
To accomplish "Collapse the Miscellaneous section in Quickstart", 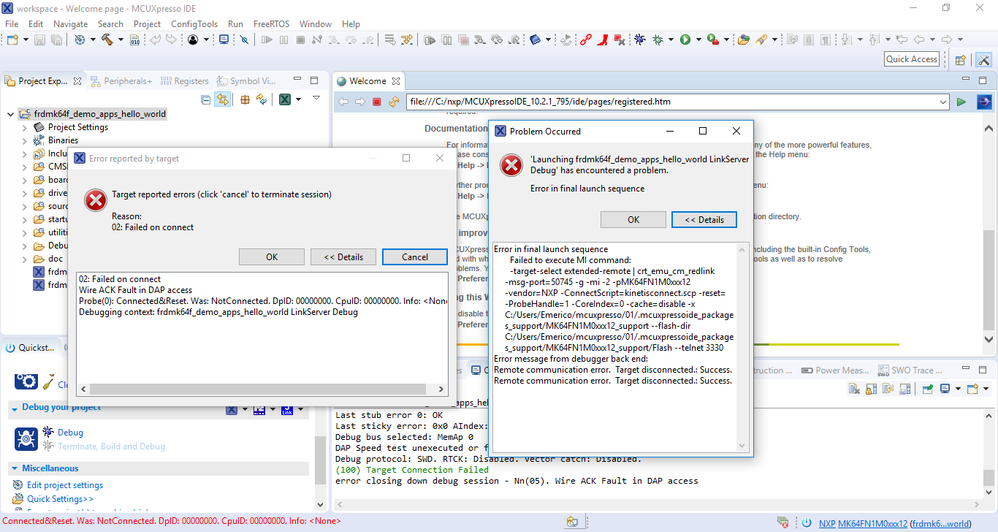I will click(15, 468).
